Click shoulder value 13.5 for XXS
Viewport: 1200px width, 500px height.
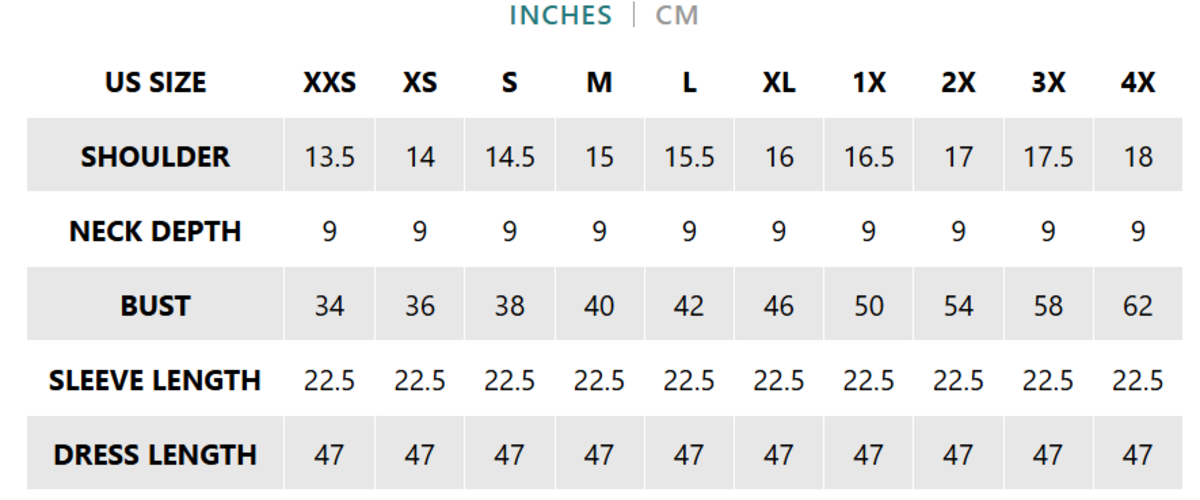click(x=329, y=157)
